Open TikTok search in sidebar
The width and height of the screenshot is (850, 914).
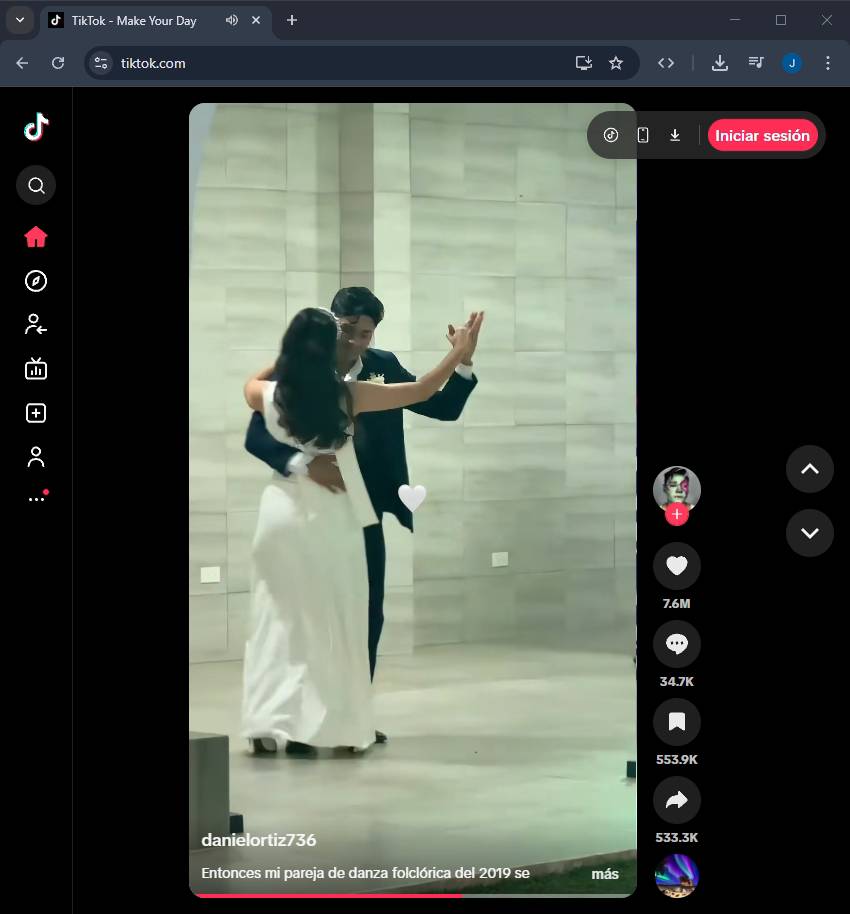(36, 185)
